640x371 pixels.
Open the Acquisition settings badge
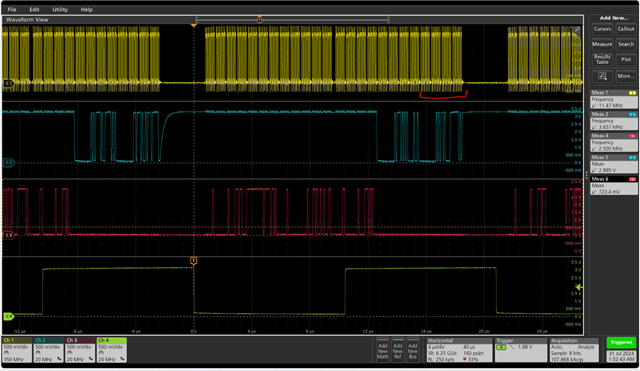tap(573, 350)
